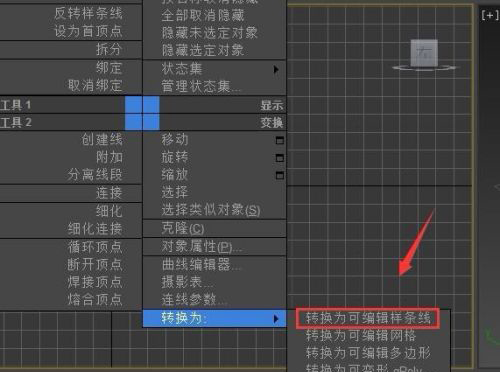Click the [+] viewport label
This screenshot has width=500, height=372.
point(490,16)
